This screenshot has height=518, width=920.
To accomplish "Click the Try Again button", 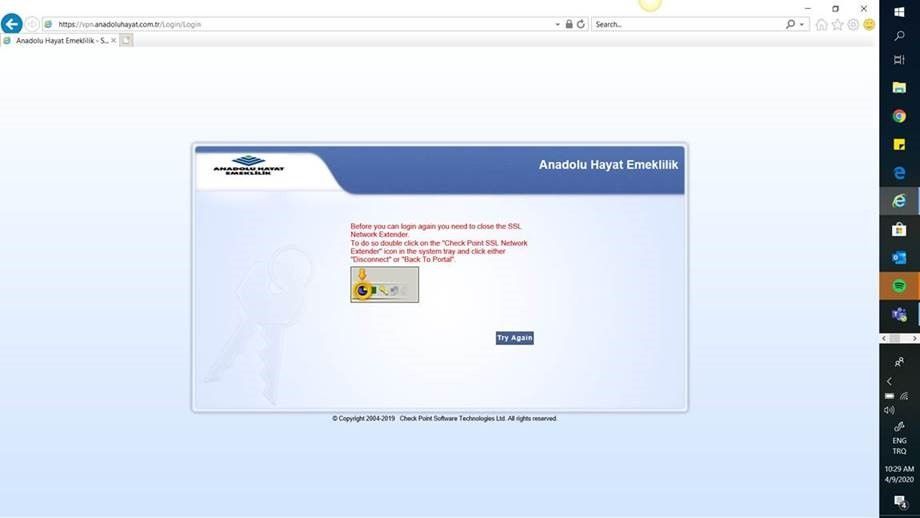I will (x=515, y=338).
